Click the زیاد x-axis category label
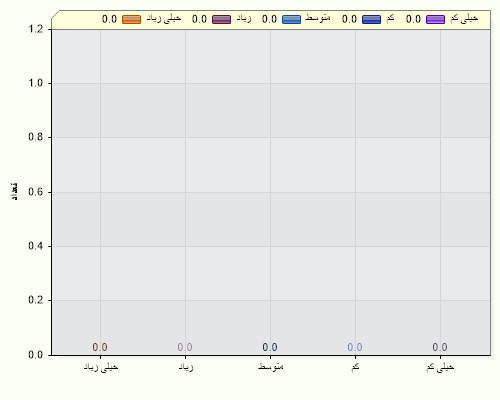Screen dimensions: 500x400 (x=186, y=367)
